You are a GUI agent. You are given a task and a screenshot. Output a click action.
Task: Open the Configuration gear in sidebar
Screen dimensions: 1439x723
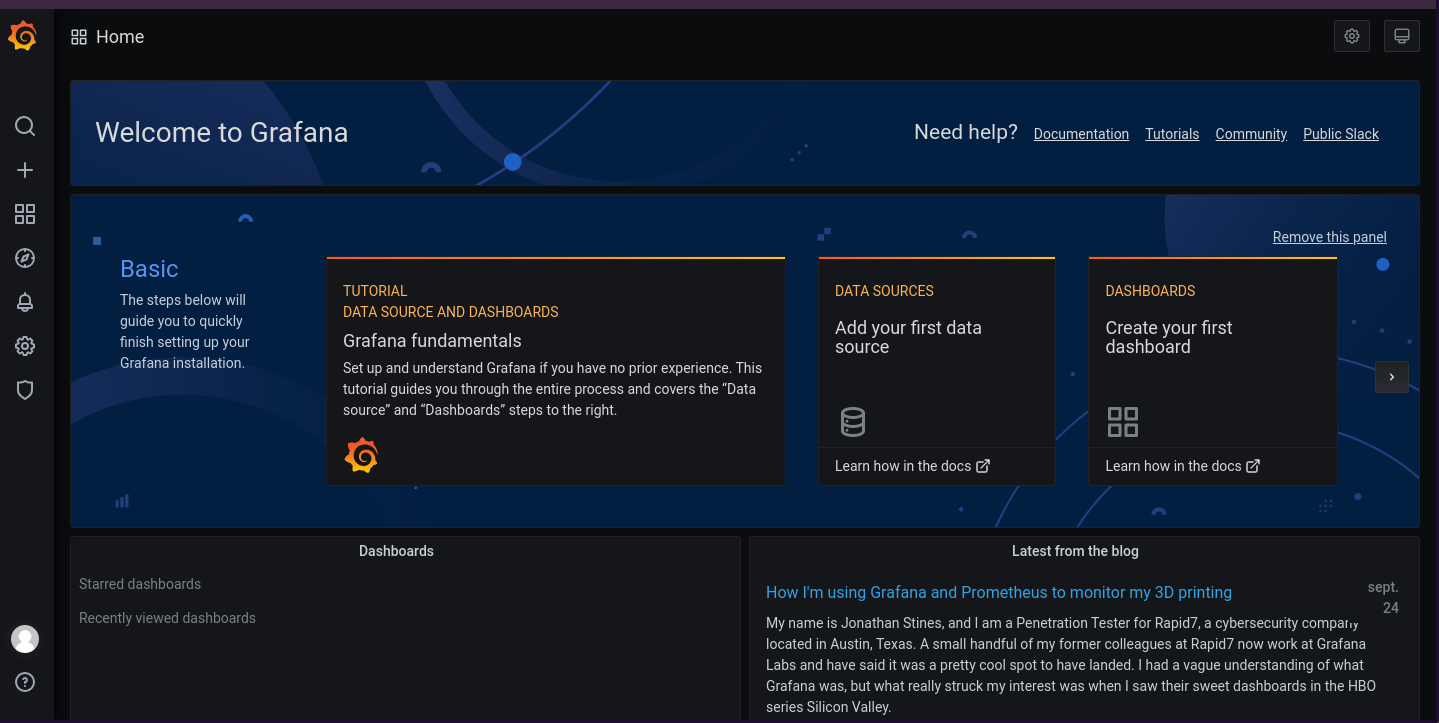point(25,346)
